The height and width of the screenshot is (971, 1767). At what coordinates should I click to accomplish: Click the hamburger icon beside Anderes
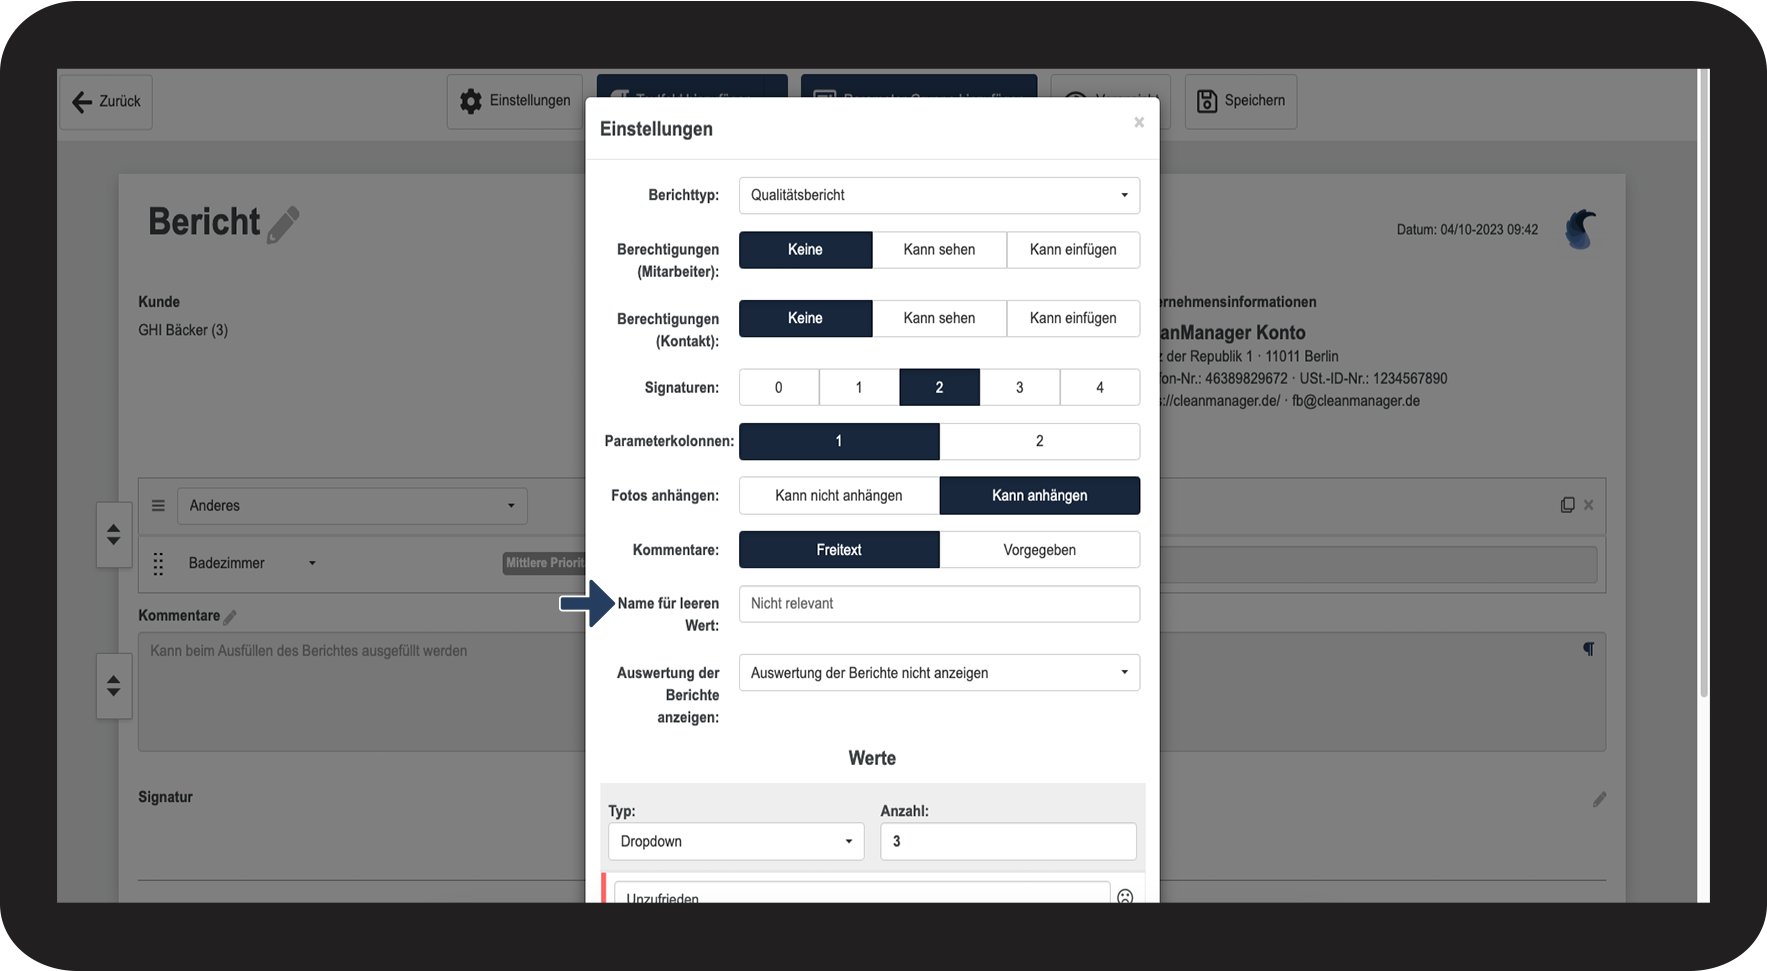tap(158, 506)
